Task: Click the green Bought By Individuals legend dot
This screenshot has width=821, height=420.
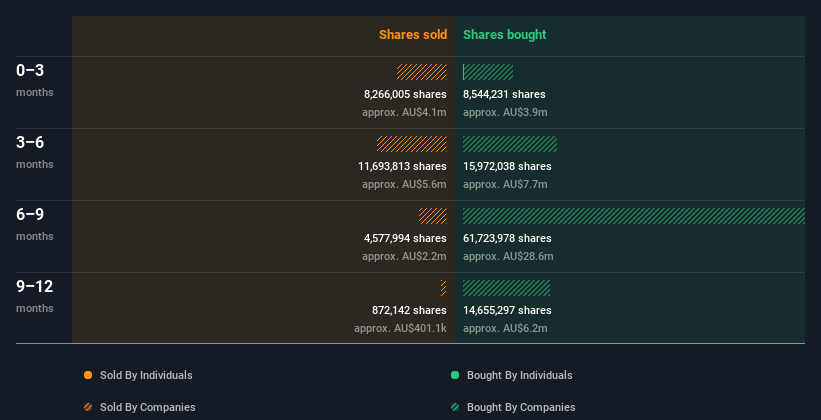Action: [455, 375]
